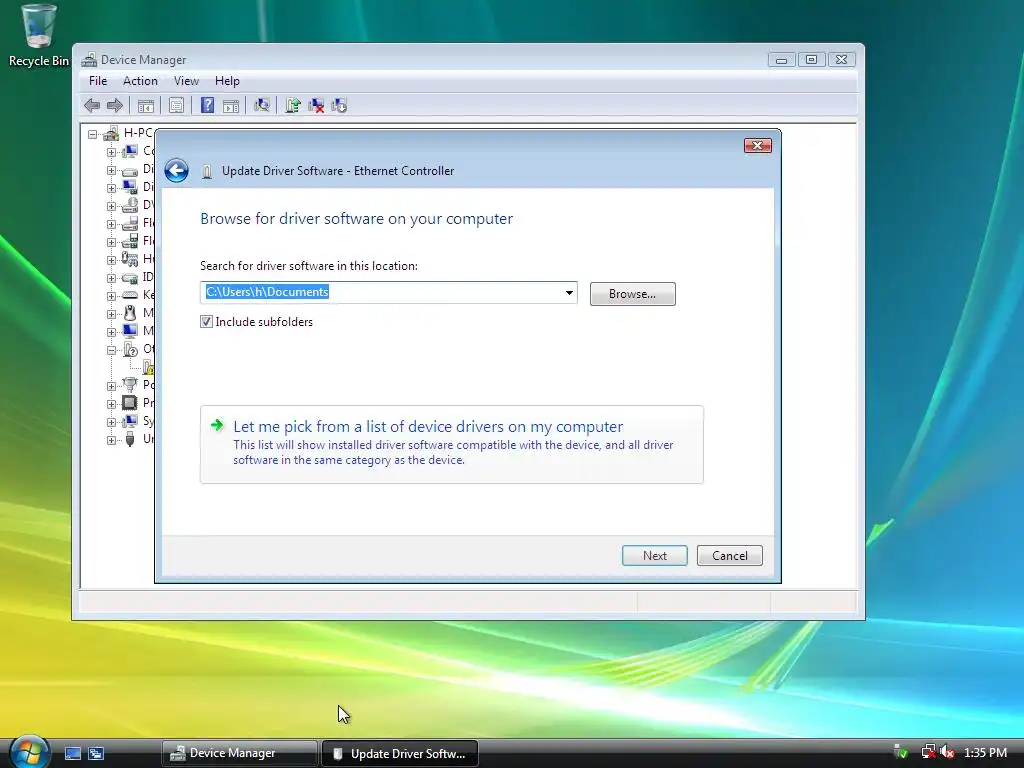Select the Keyboards icon in device tree
The width and height of the screenshot is (1024, 768).
point(130,295)
